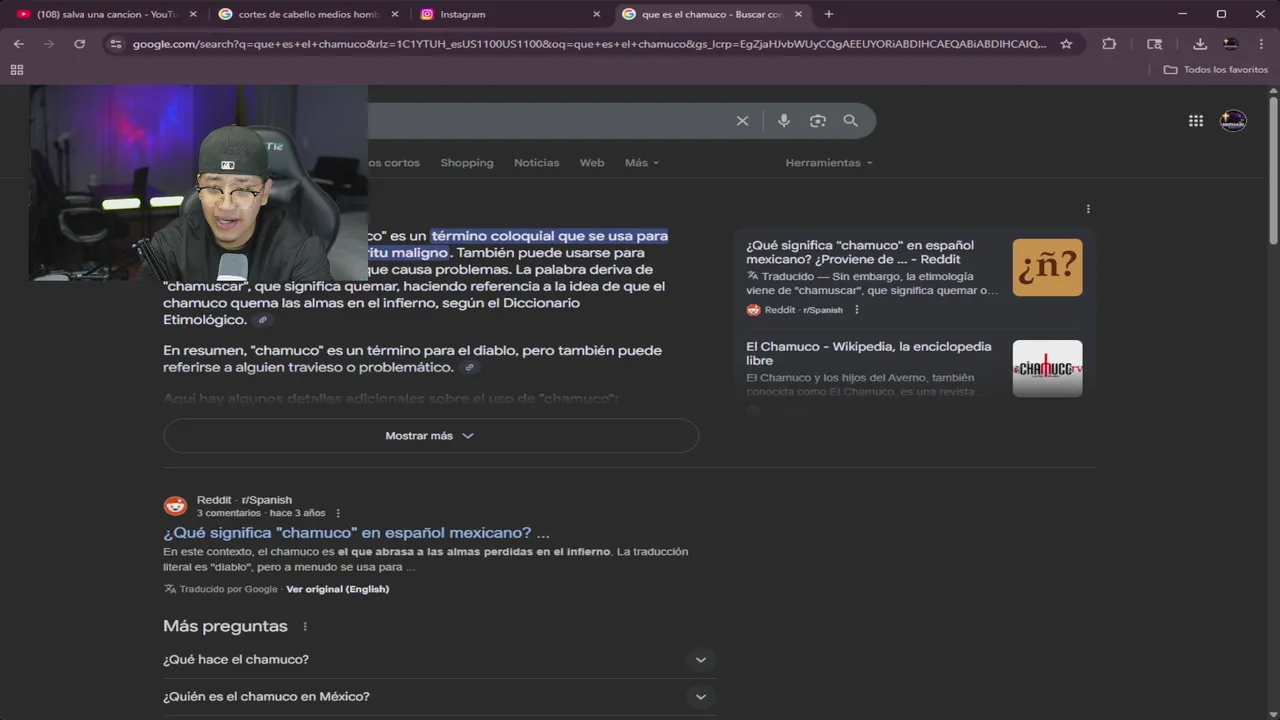Click the source link icon after Etimológico
Image resolution: width=1280 pixels, height=720 pixels.
click(263, 320)
